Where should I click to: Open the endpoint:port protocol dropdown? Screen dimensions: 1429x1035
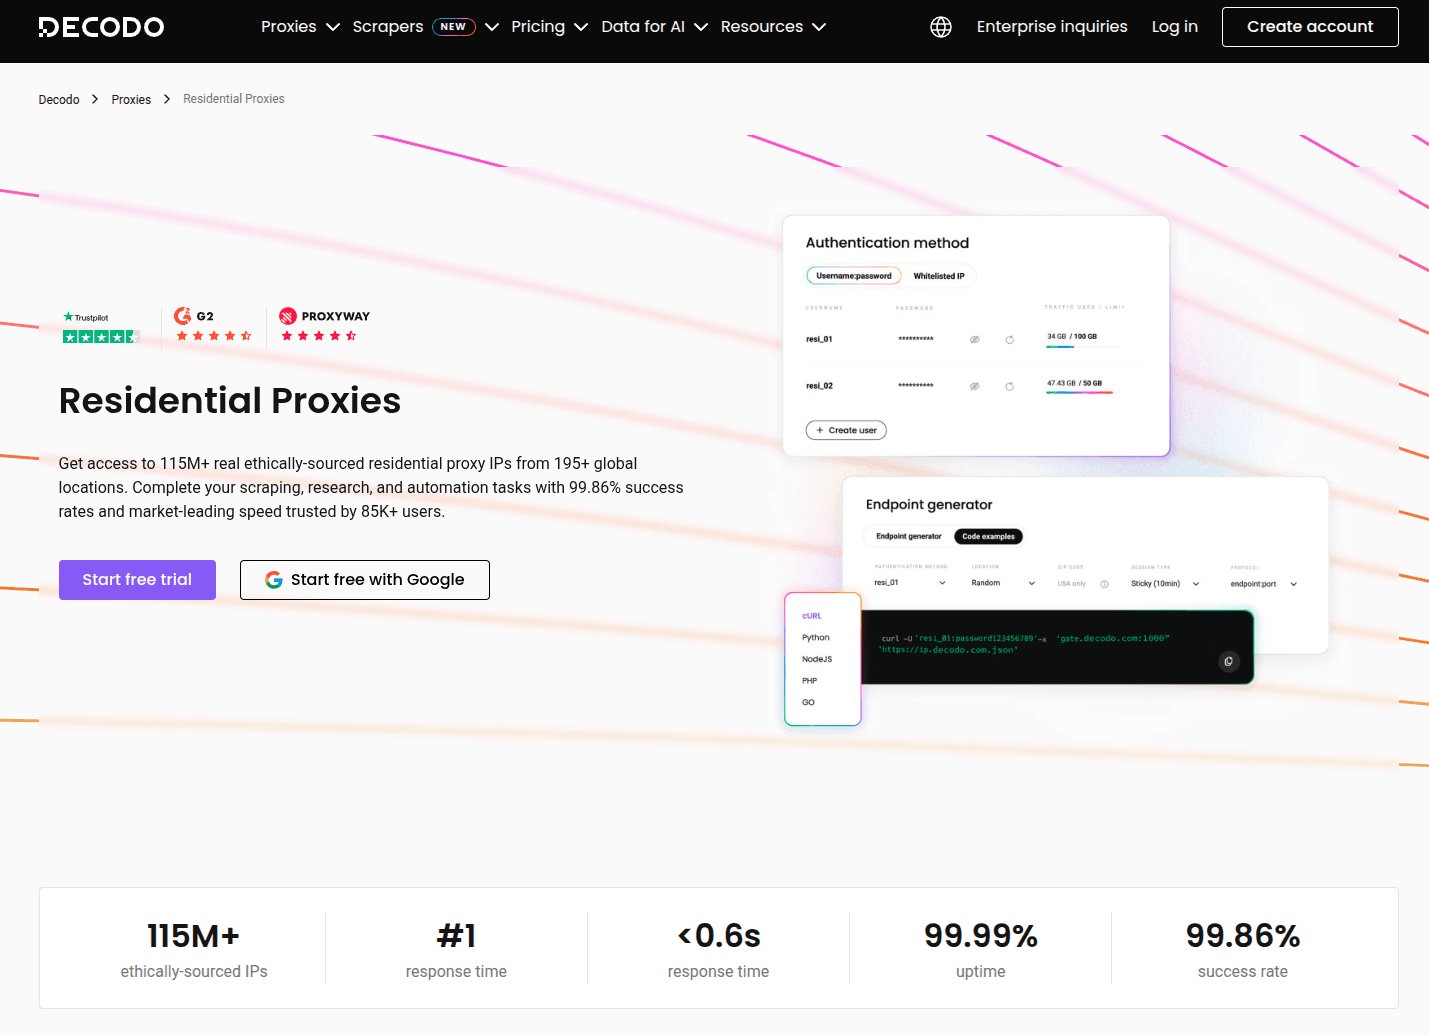click(1263, 584)
